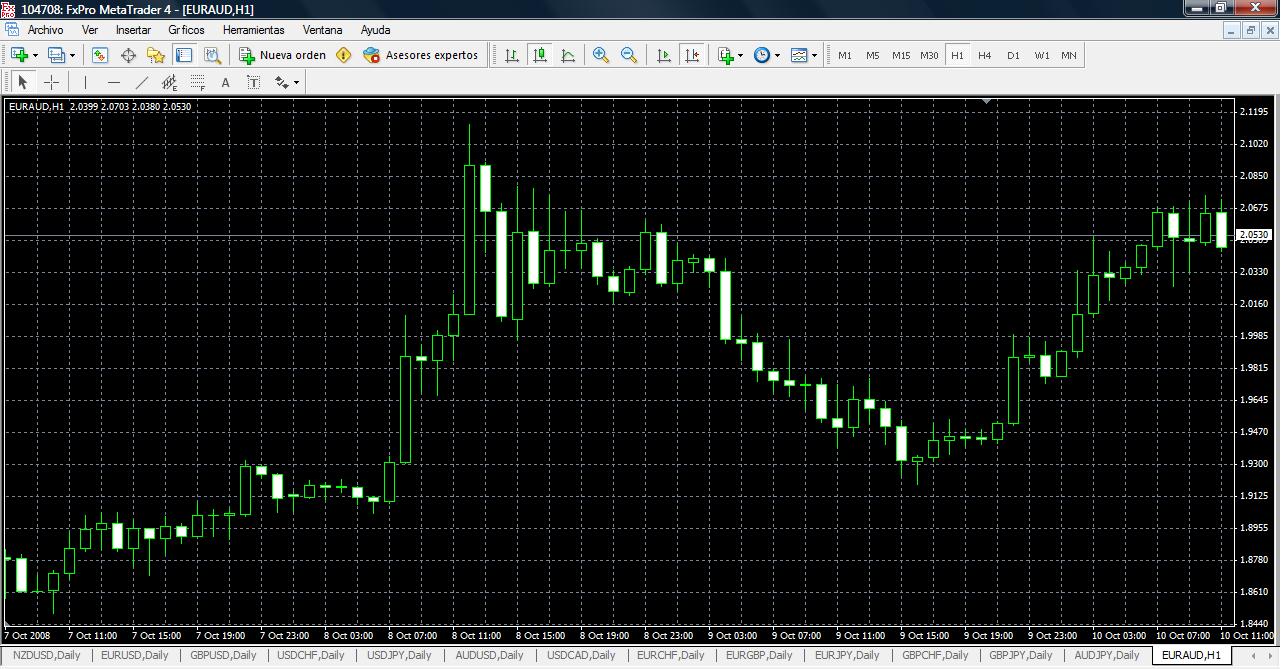Select the D1 timeframe
Screen dimensions: 1281x669
(x=1013, y=55)
